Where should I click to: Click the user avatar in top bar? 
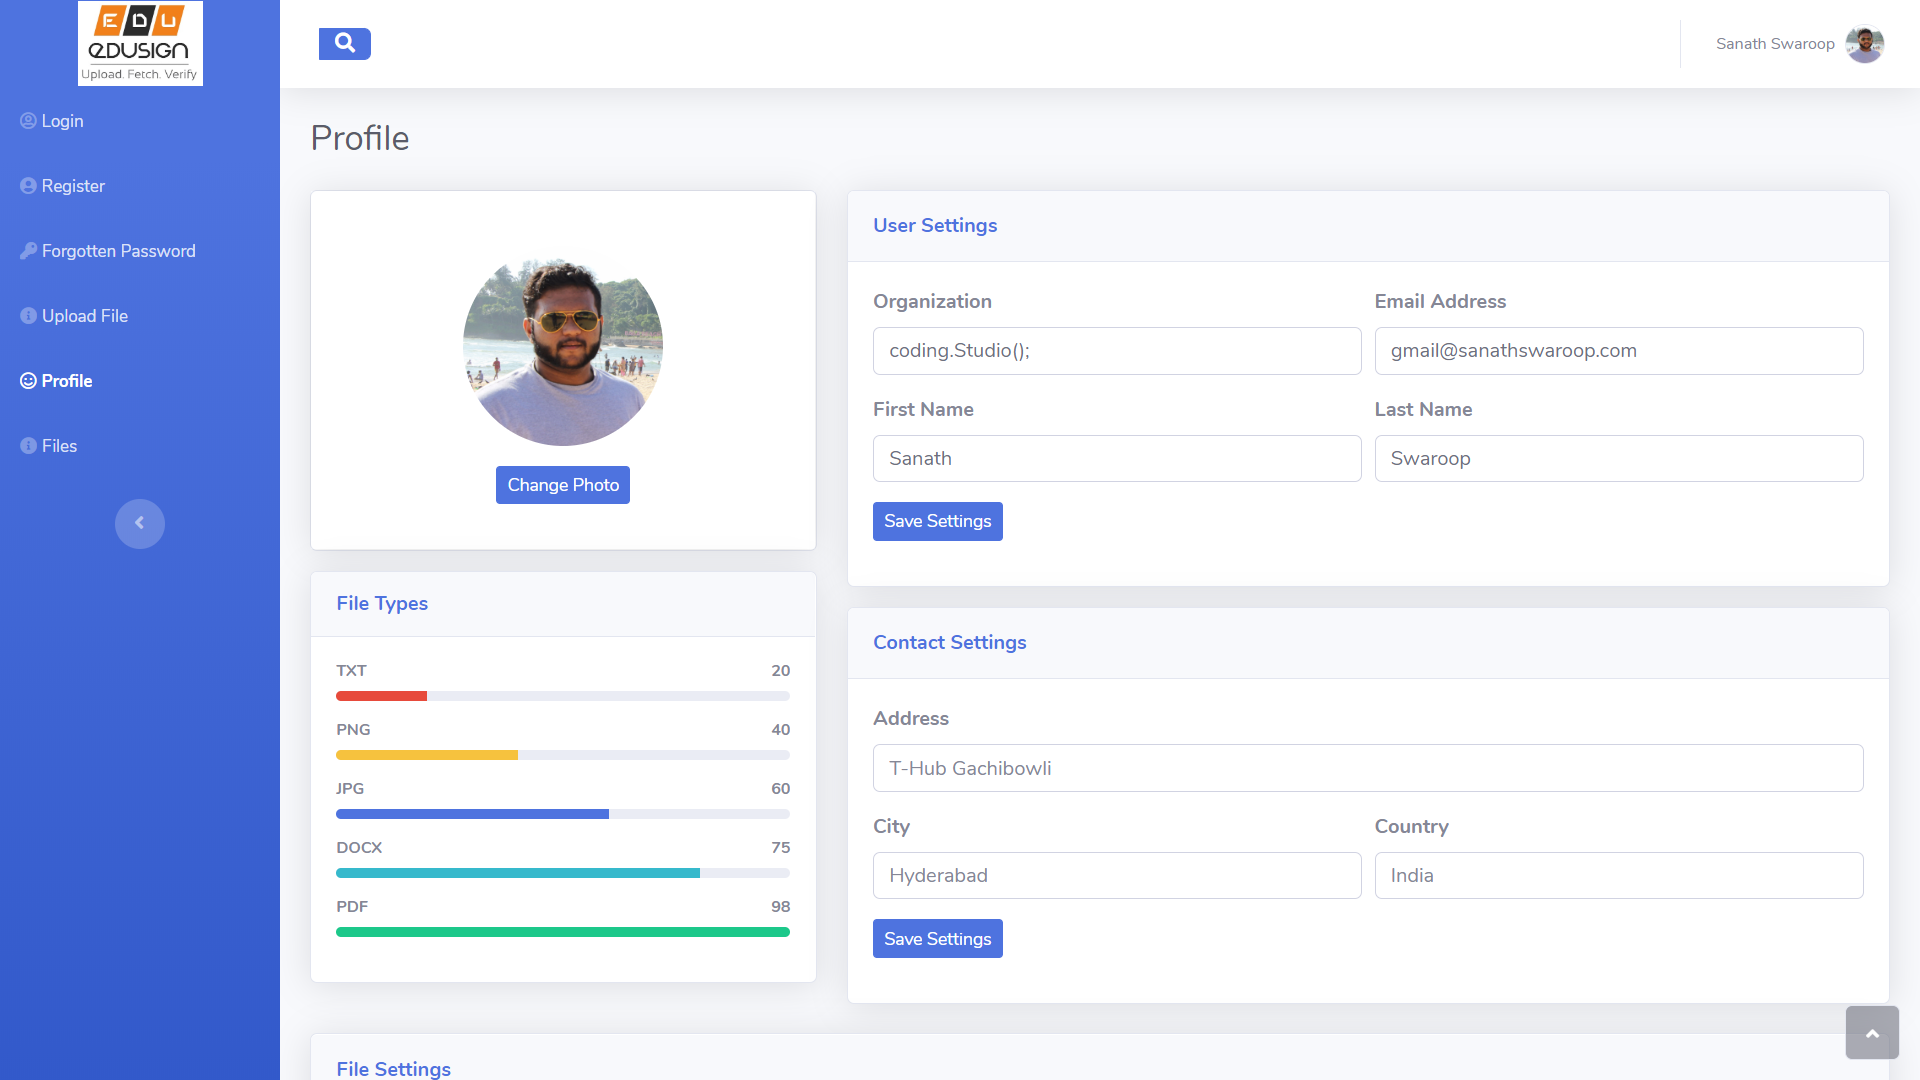(1864, 44)
